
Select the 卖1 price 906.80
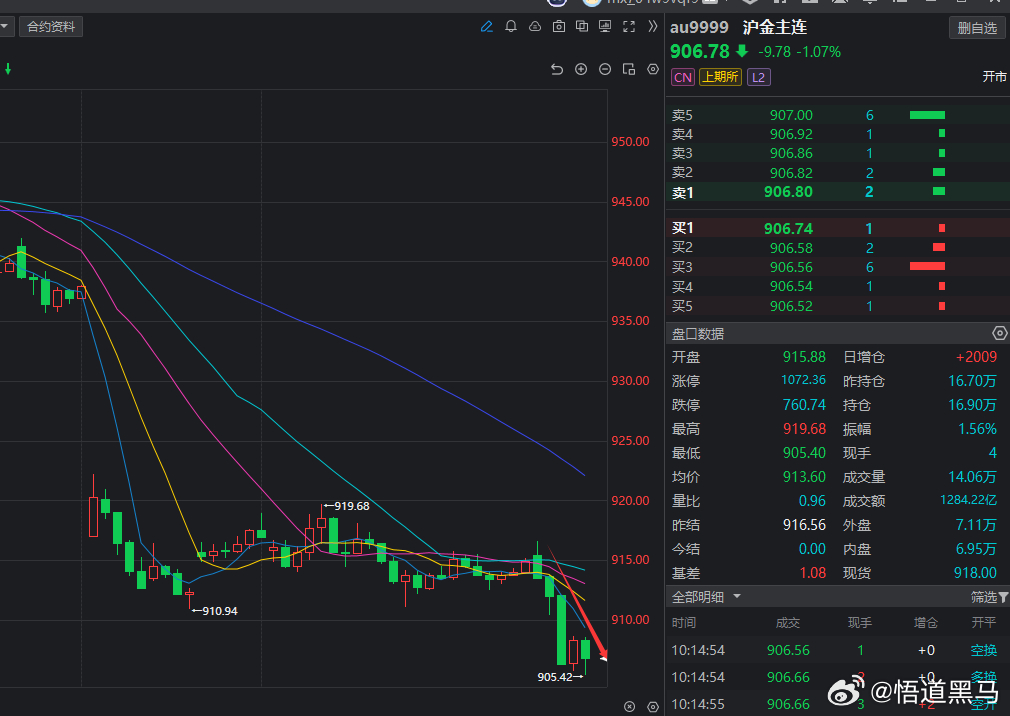tap(788, 192)
